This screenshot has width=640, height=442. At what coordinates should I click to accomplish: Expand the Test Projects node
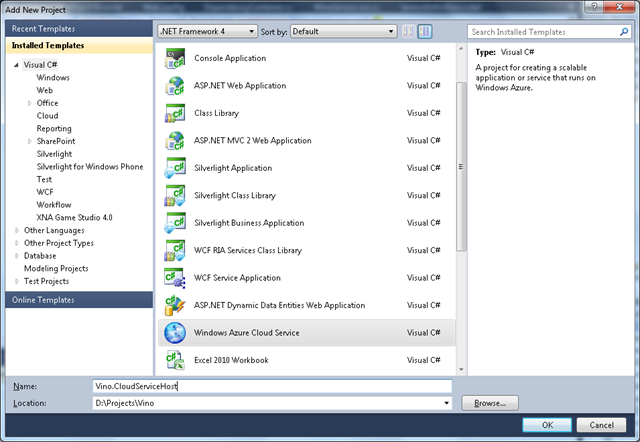[17, 281]
